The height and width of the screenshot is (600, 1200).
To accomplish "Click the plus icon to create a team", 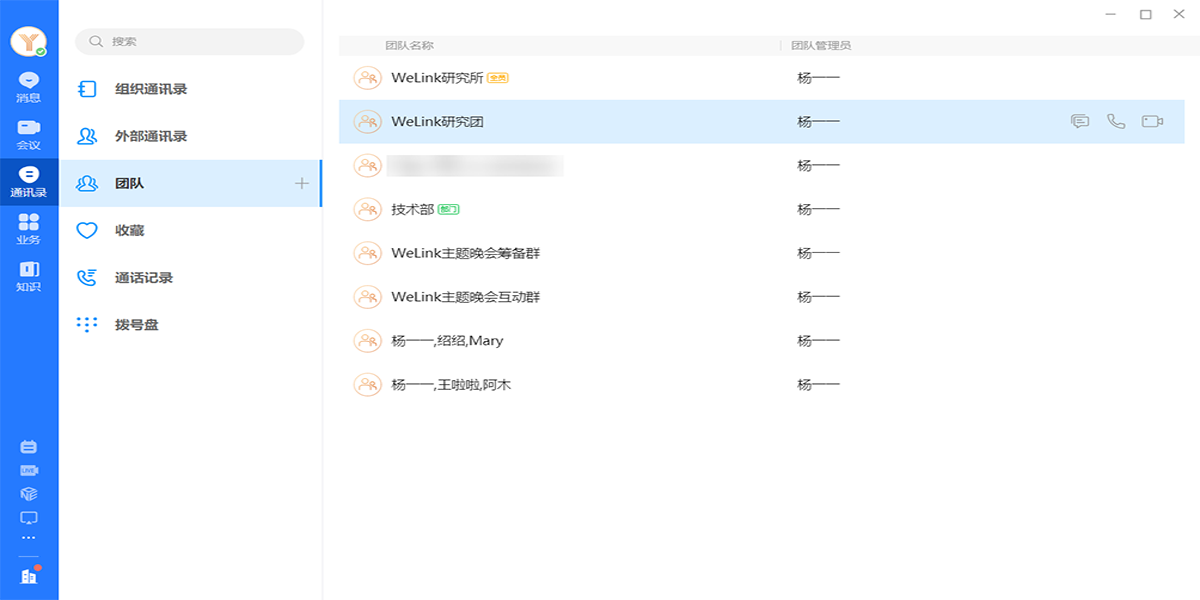I will point(302,183).
